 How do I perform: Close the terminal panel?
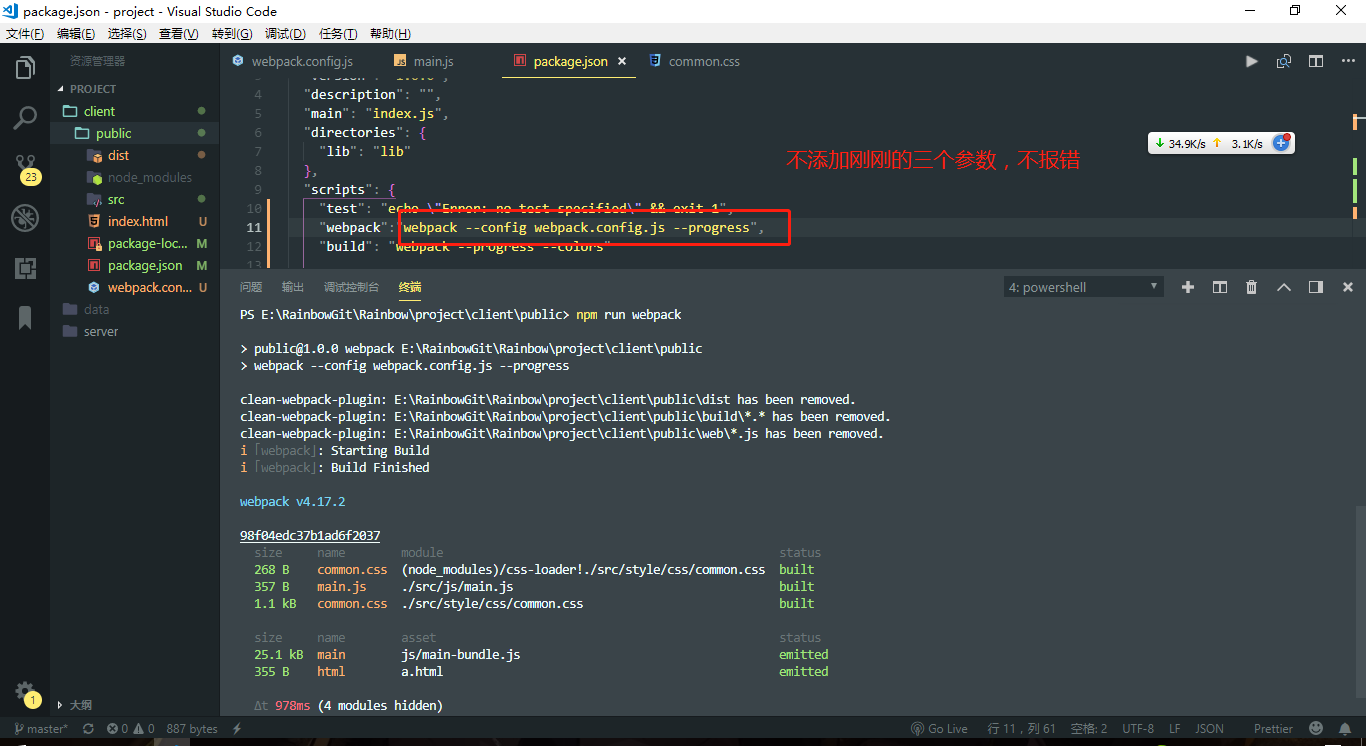[1347, 287]
